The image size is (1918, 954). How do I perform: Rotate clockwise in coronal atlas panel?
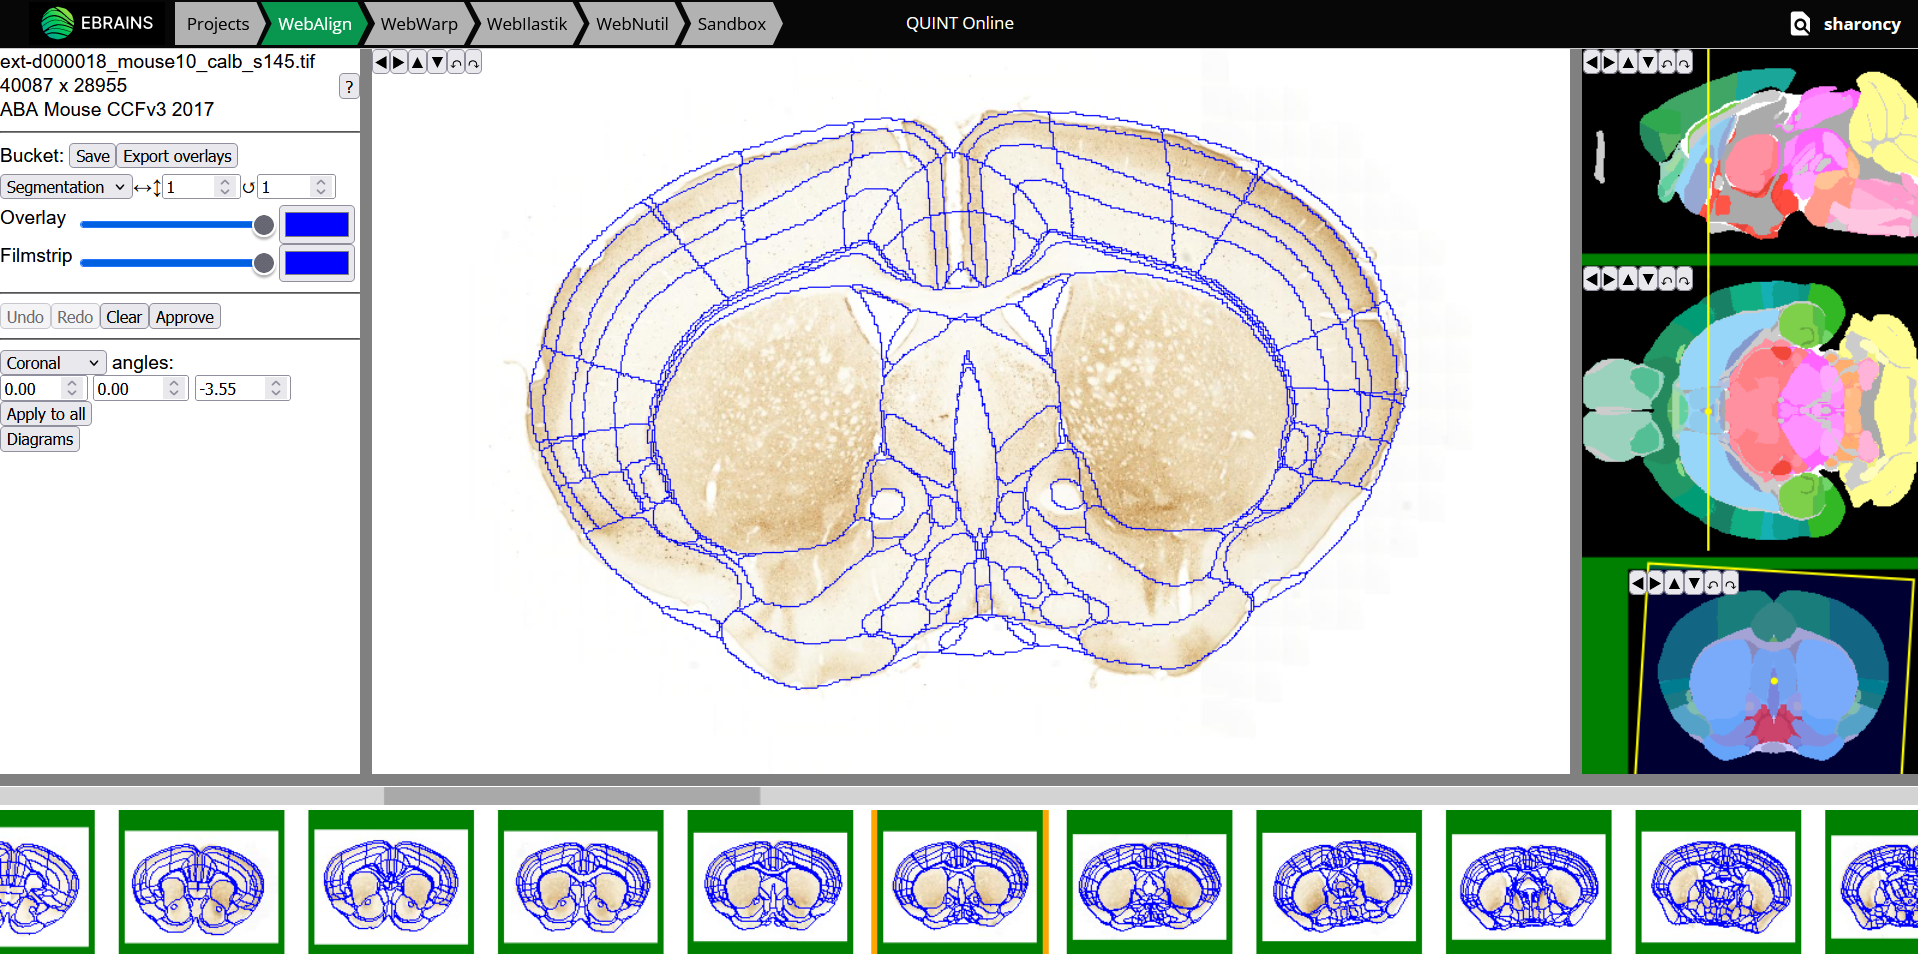[1730, 583]
